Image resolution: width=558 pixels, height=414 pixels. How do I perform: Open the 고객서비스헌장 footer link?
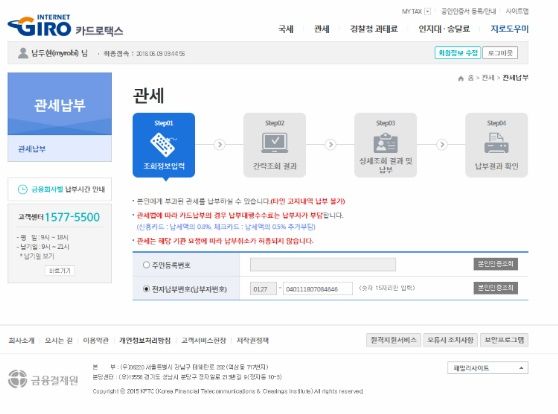204,341
